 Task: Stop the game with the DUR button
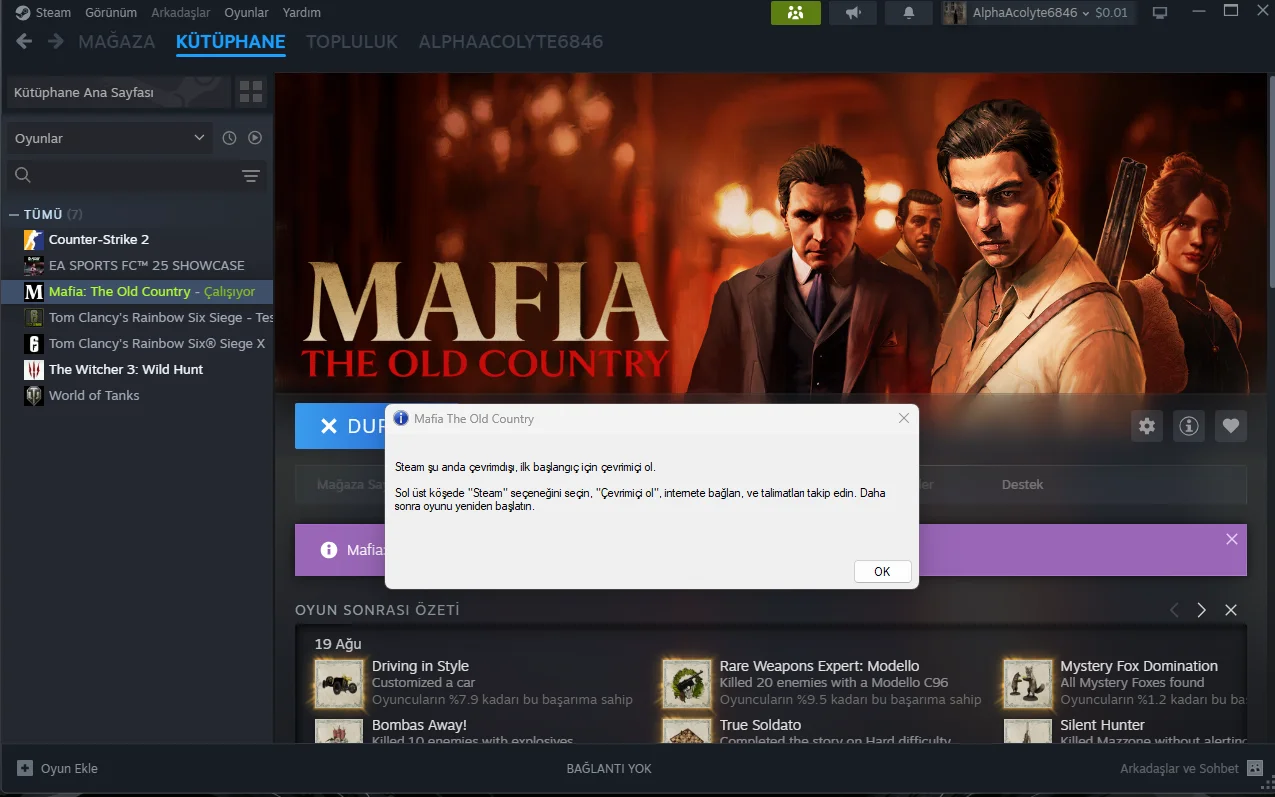pyautogui.click(x=341, y=426)
